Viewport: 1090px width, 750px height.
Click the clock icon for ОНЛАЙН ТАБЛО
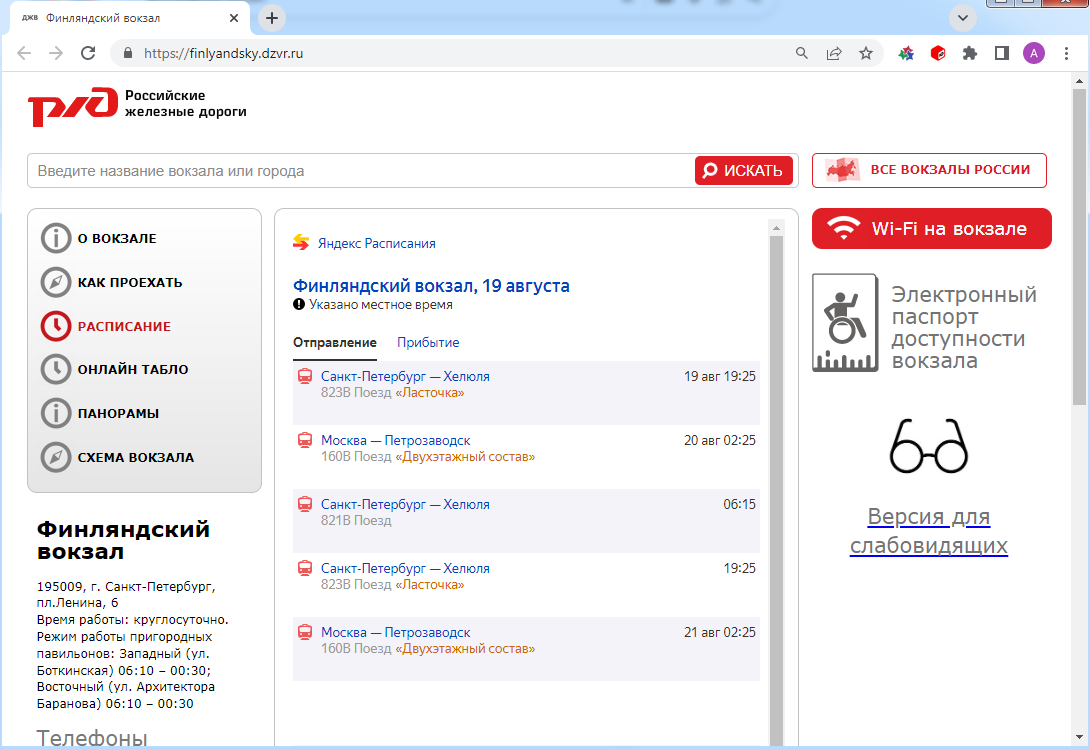pos(56,369)
